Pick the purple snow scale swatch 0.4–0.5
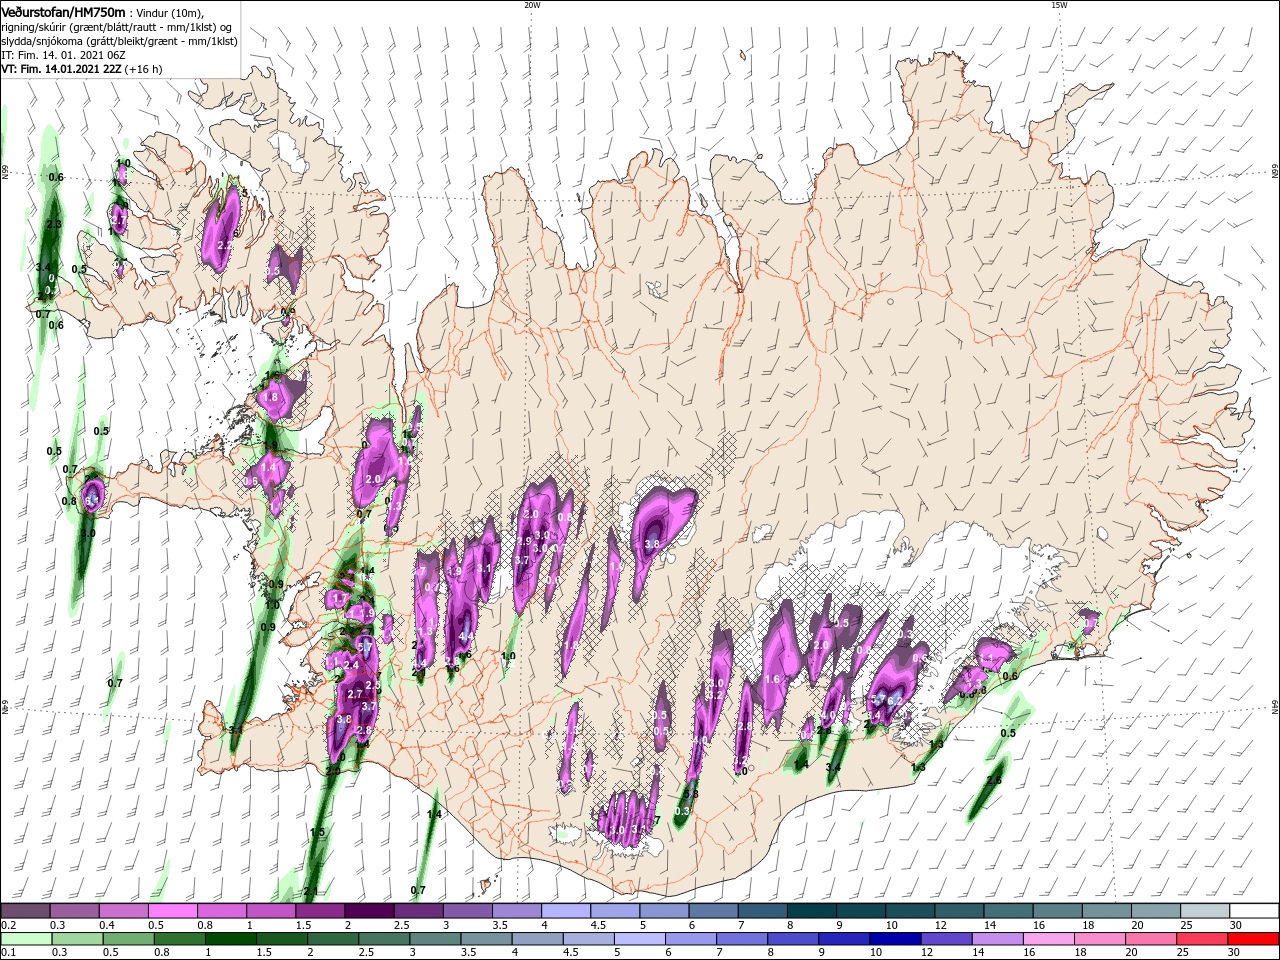1280x960 pixels. 123,911
